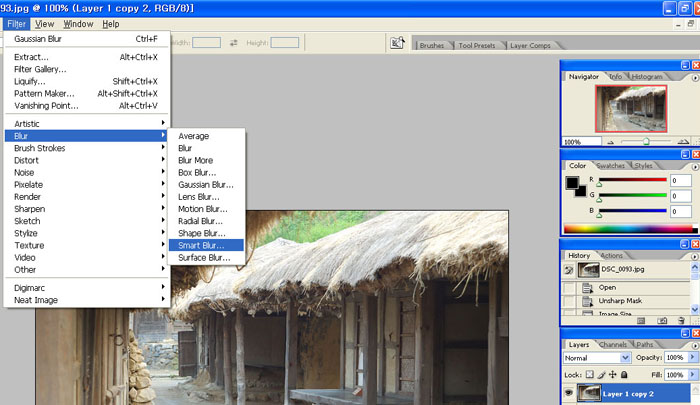Toggle lock image pixels brush icon
Image resolution: width=700 pixels, height=405 pixels.
pyautogui.click(x=601, y=375)
